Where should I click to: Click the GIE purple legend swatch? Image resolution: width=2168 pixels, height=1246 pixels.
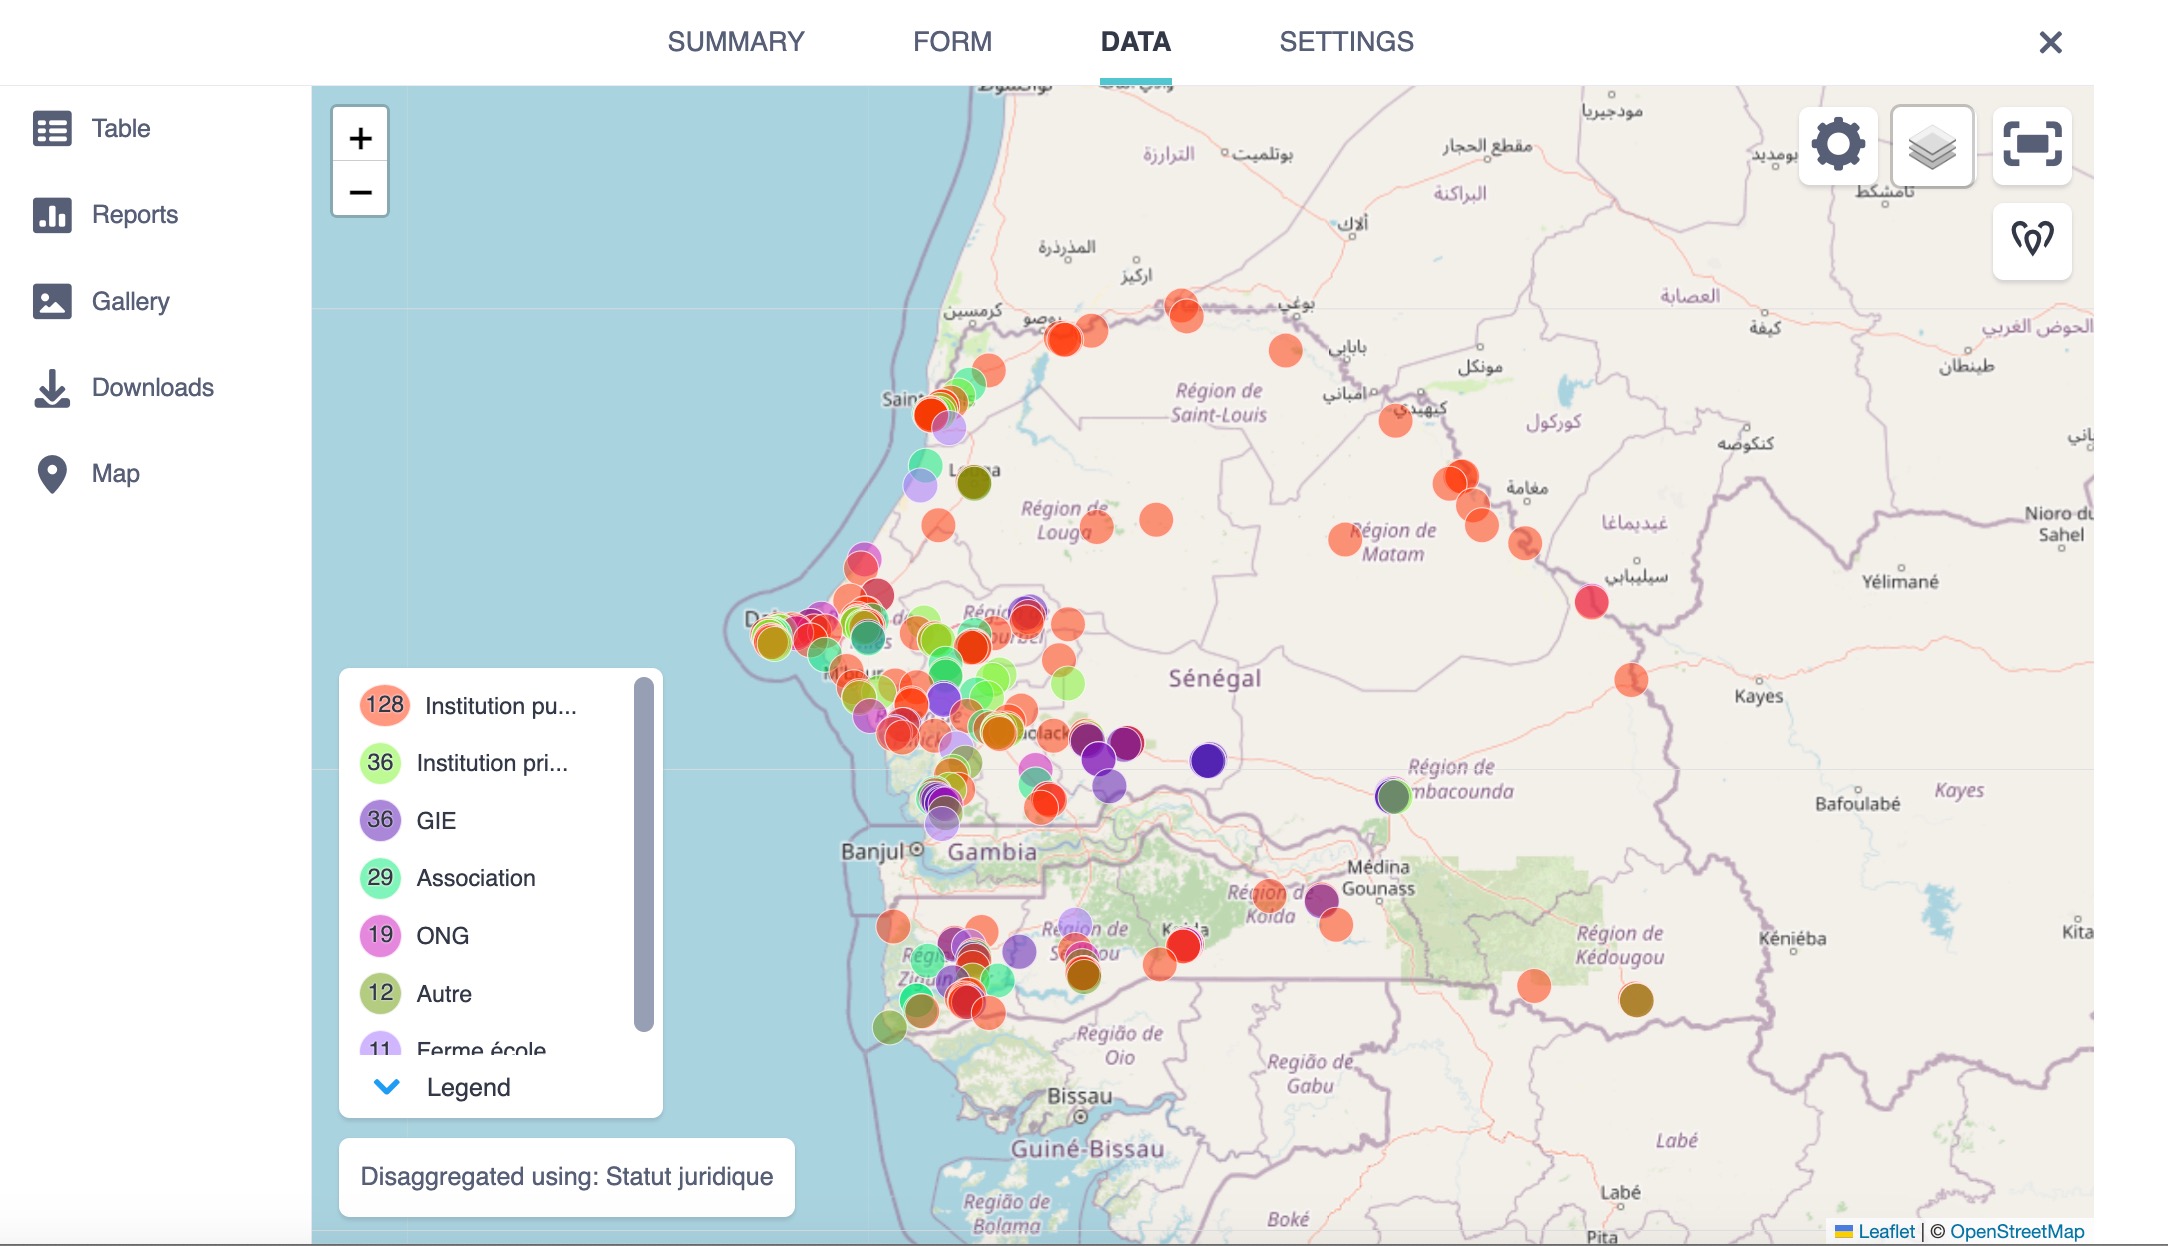tap(380, 820)
